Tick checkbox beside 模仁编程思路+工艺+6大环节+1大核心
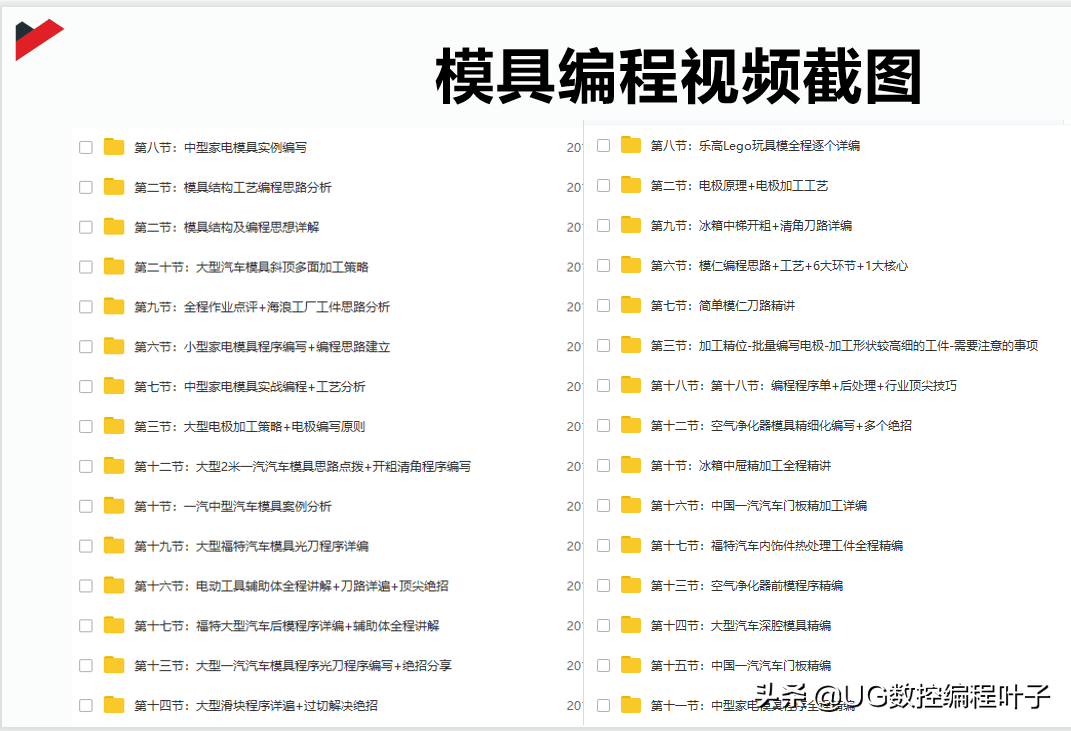 [x=603, y=265]
